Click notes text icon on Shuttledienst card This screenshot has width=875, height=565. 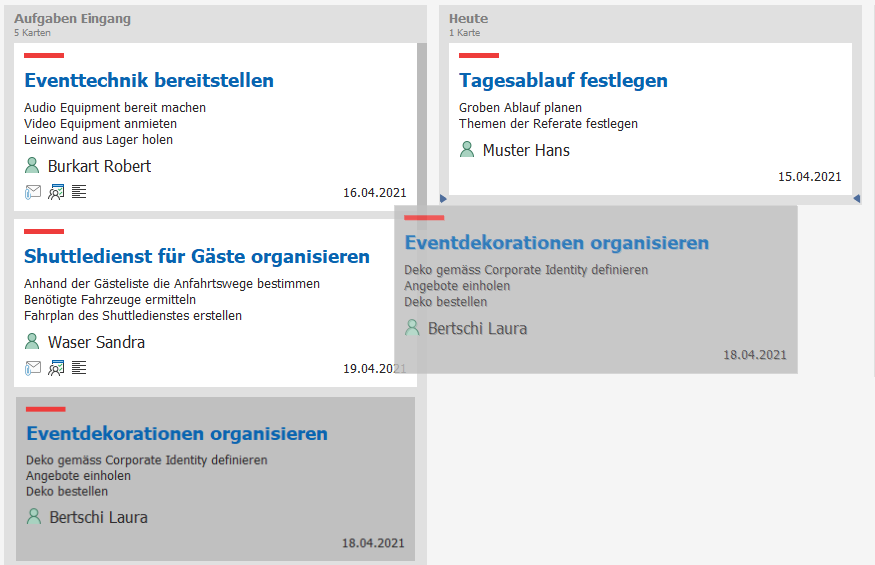pyautogui.click(x=79, y=368)
